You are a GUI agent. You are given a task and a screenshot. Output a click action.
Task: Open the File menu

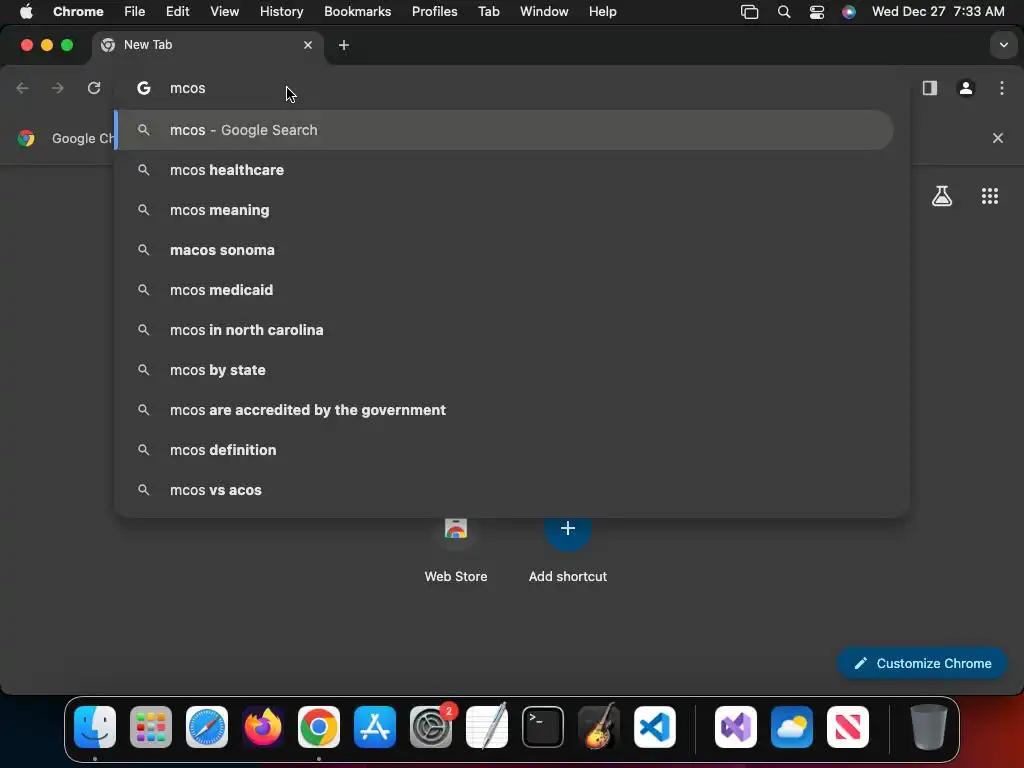(135, 12)
